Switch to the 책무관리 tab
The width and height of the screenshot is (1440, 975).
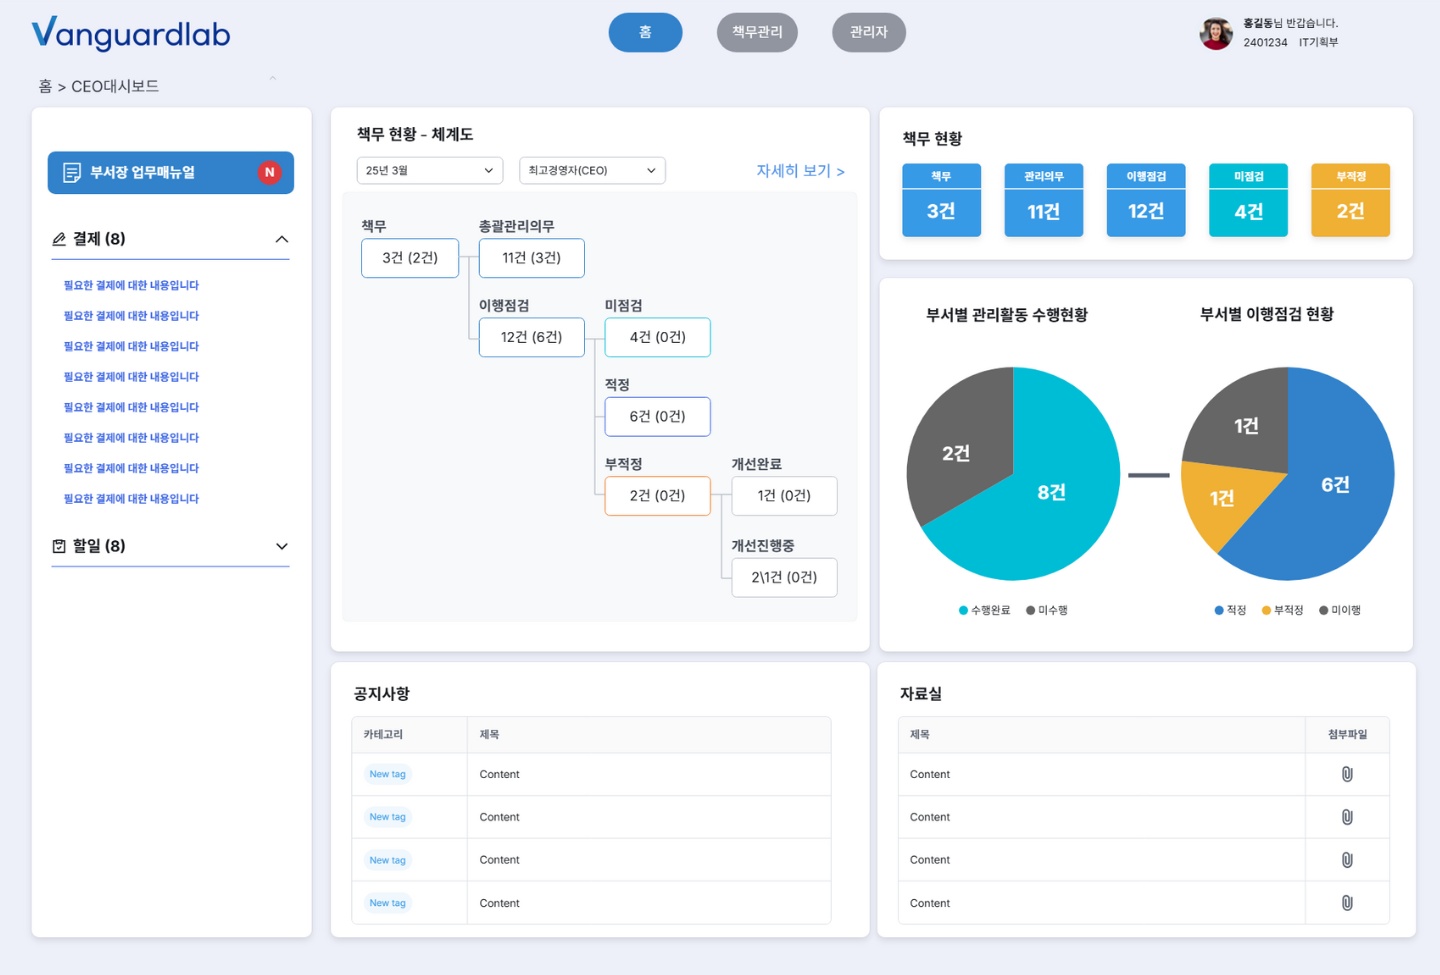pos(757,32)
